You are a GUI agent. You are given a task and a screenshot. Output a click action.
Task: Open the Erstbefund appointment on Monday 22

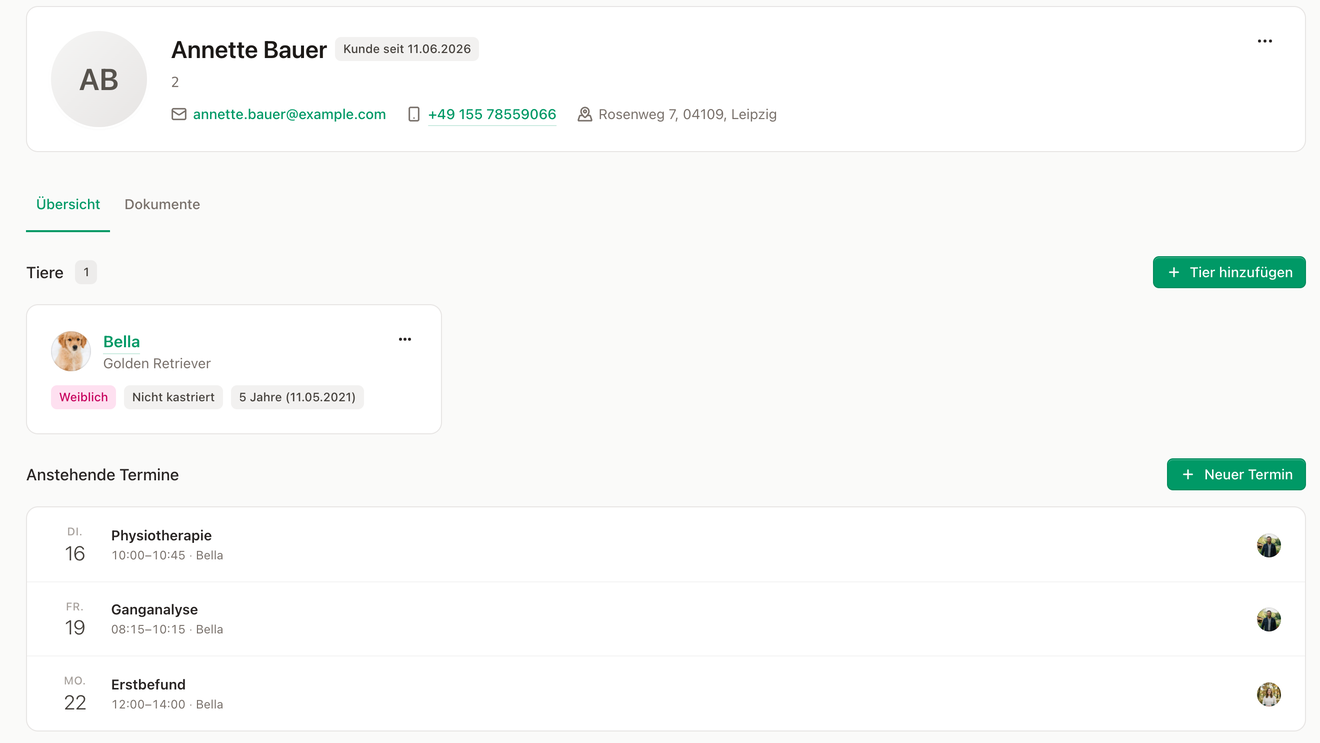click(666, 694)
